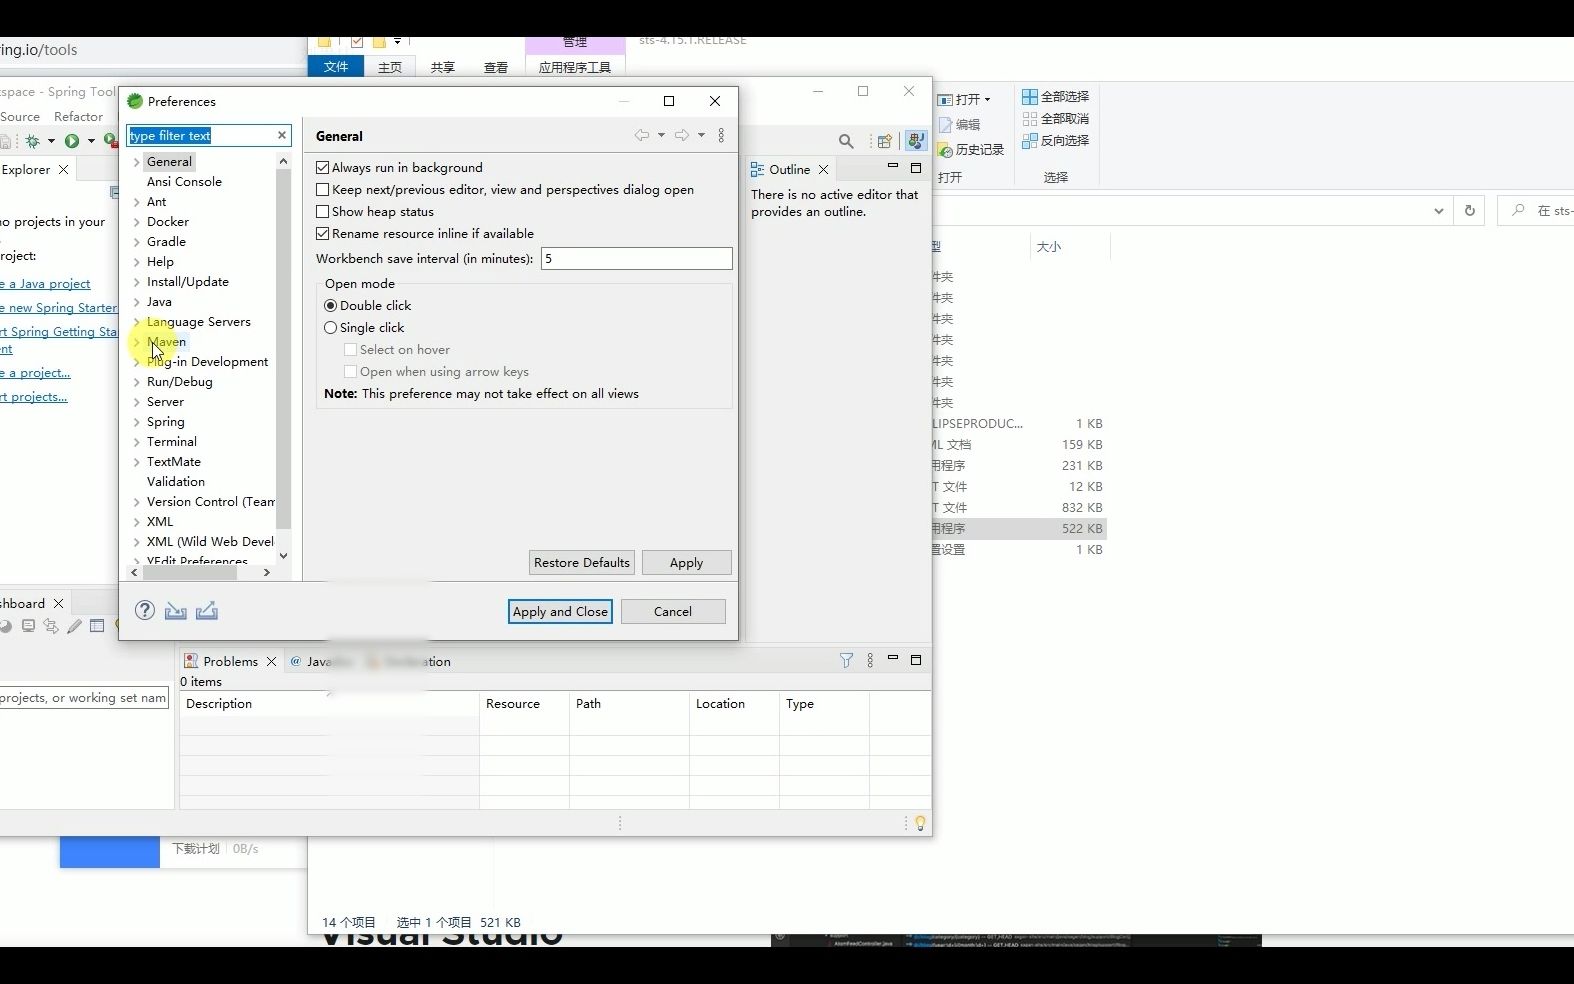
Task: Expand the Spring preferences tree node
Action: (137, 421)
